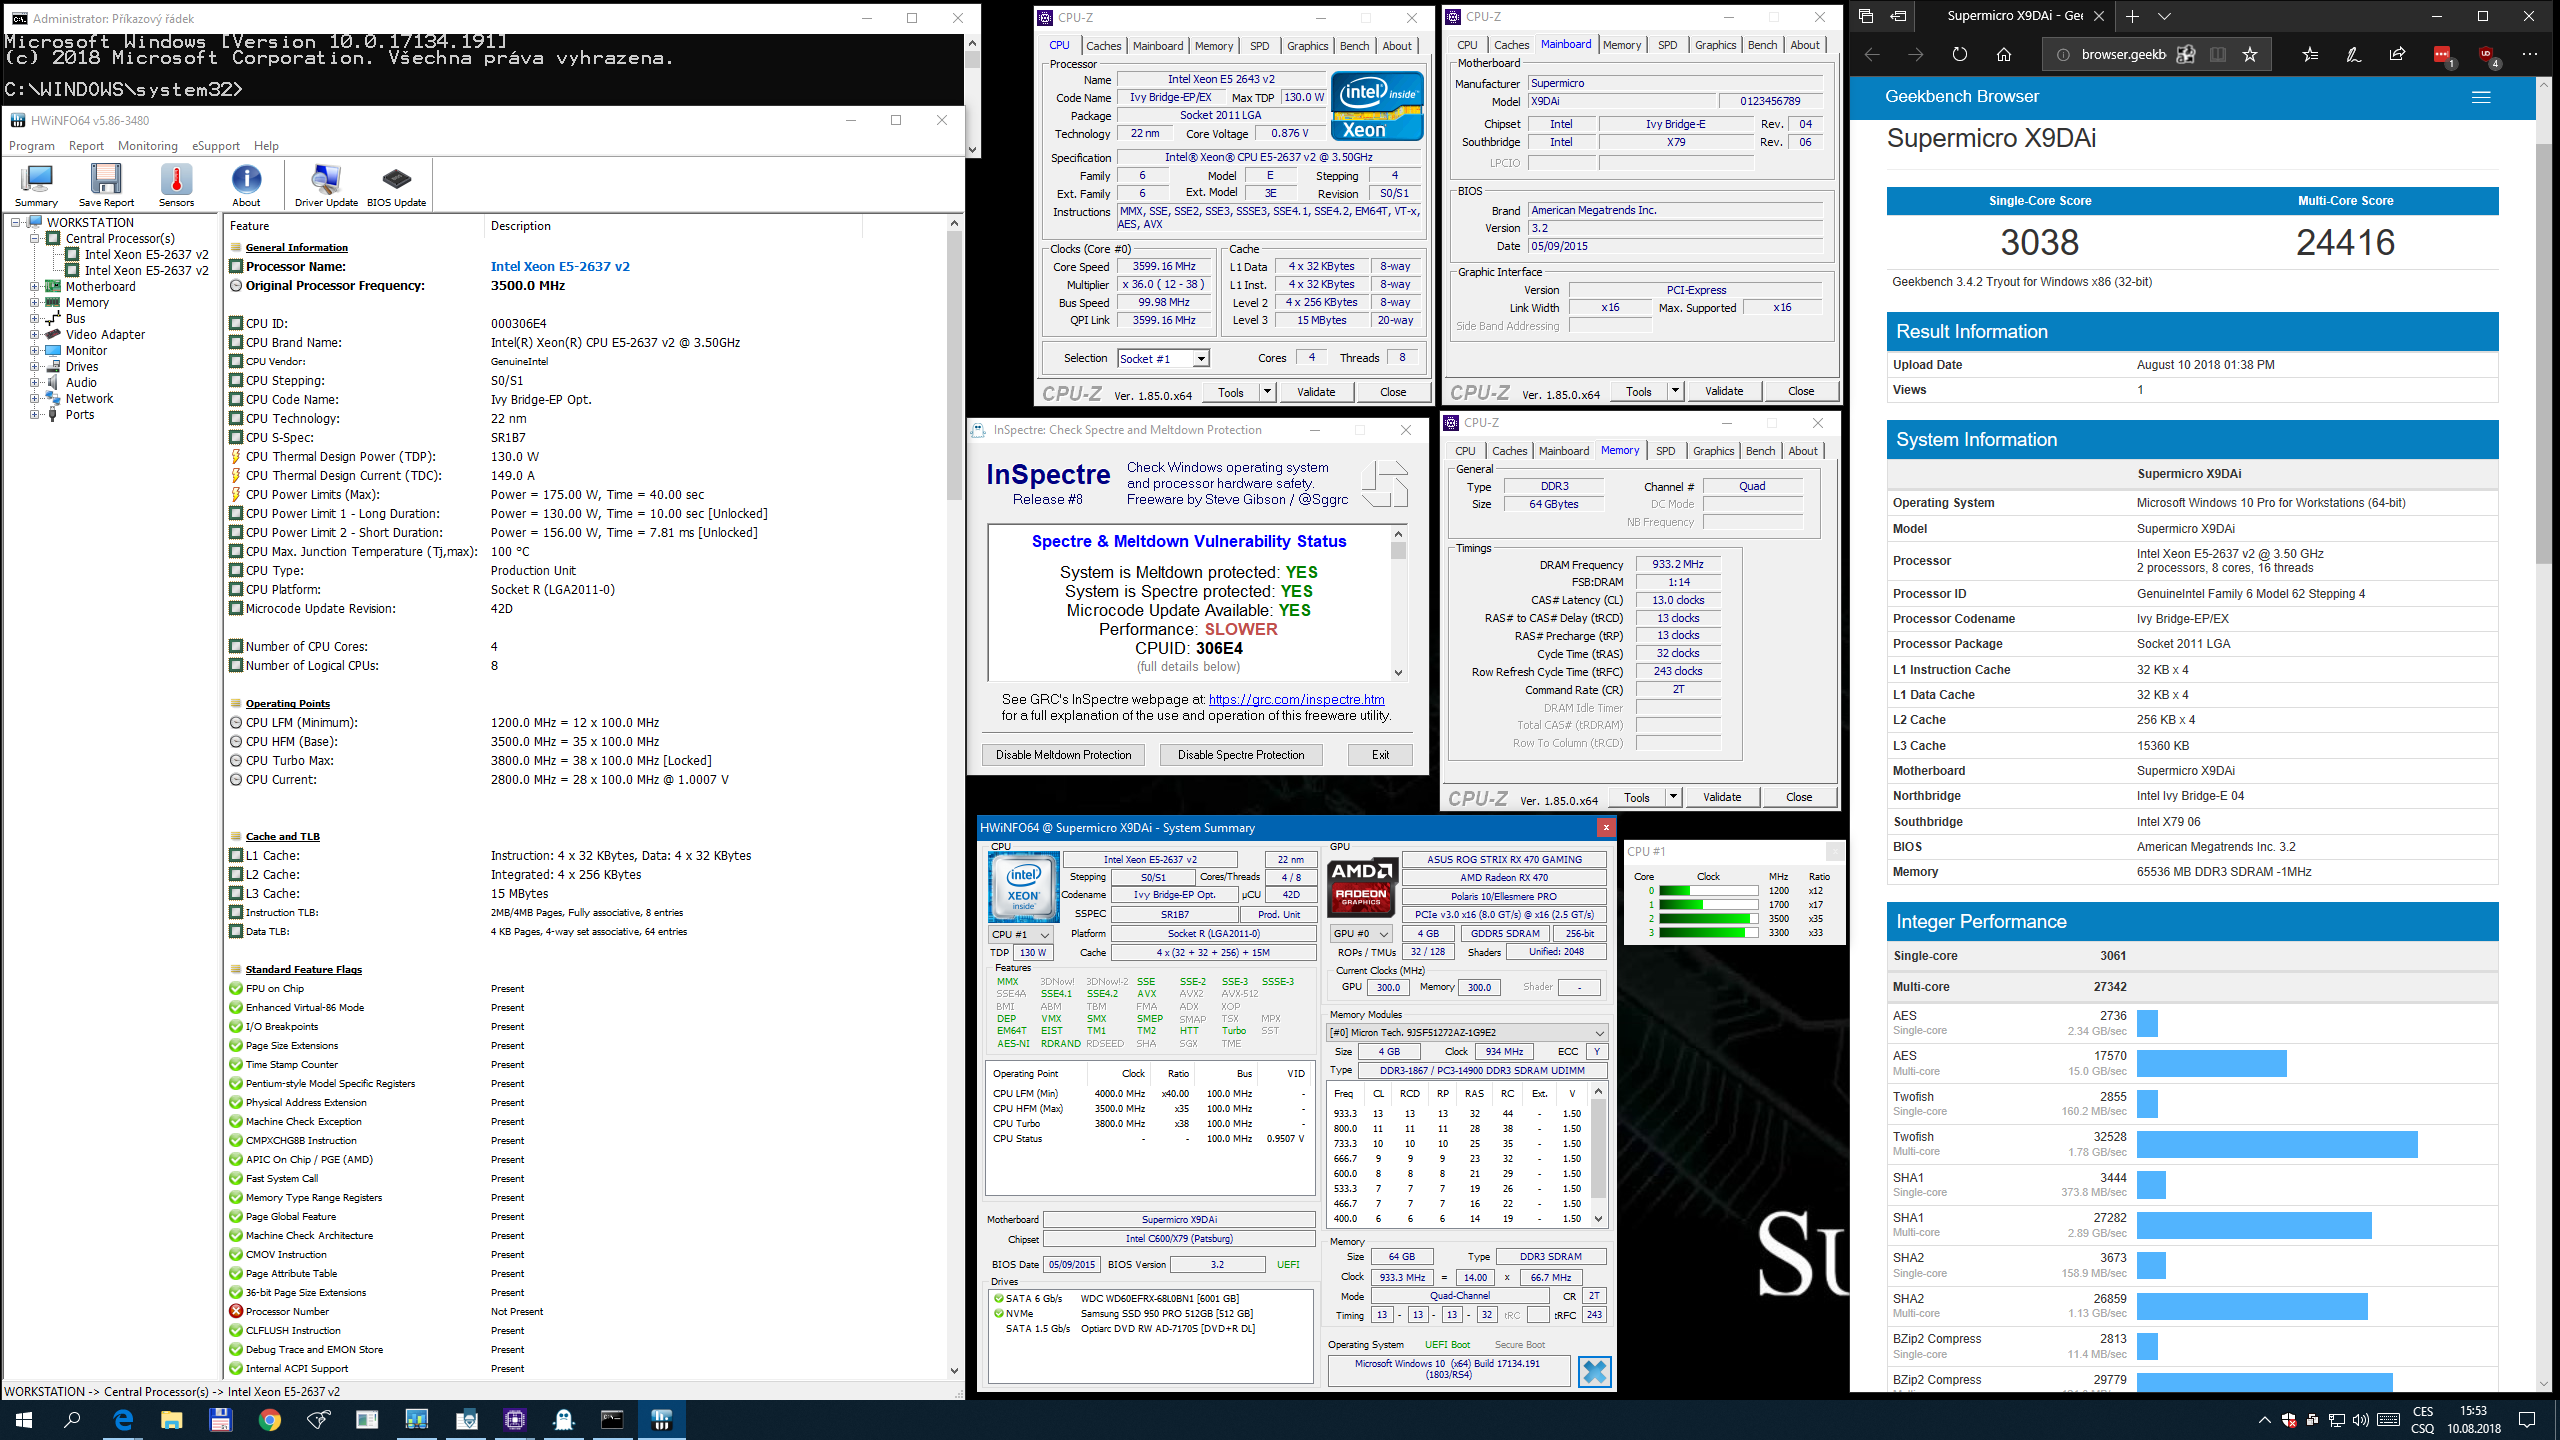2560x1440 pixels.
Task: Open HWiNFO eSupport menu
Action: point(216,146)
